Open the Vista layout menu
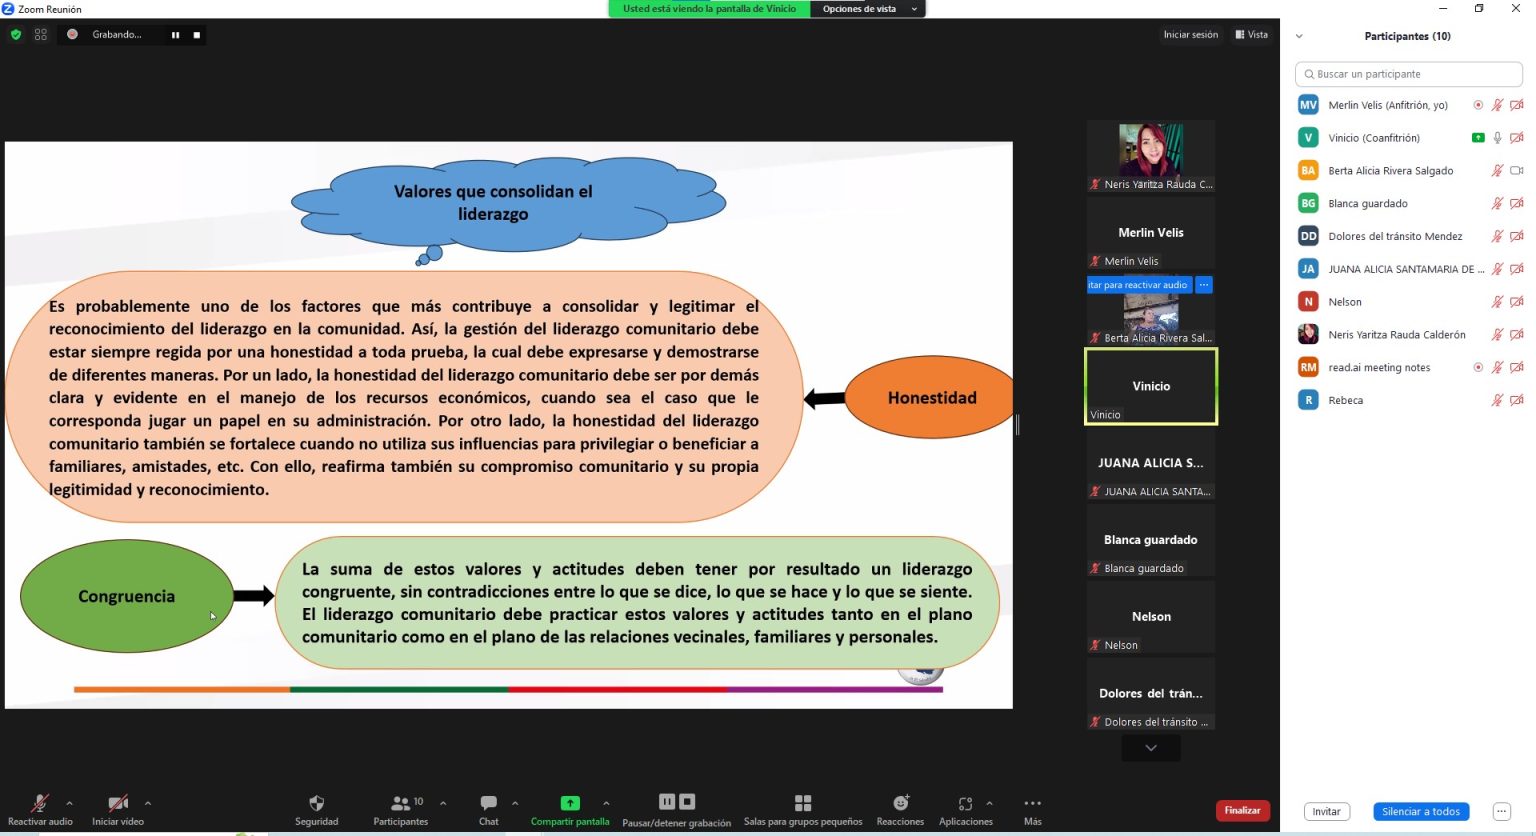Image resolution: width=1536 pixels, height=836 pixels. (x=1251, y=35)
